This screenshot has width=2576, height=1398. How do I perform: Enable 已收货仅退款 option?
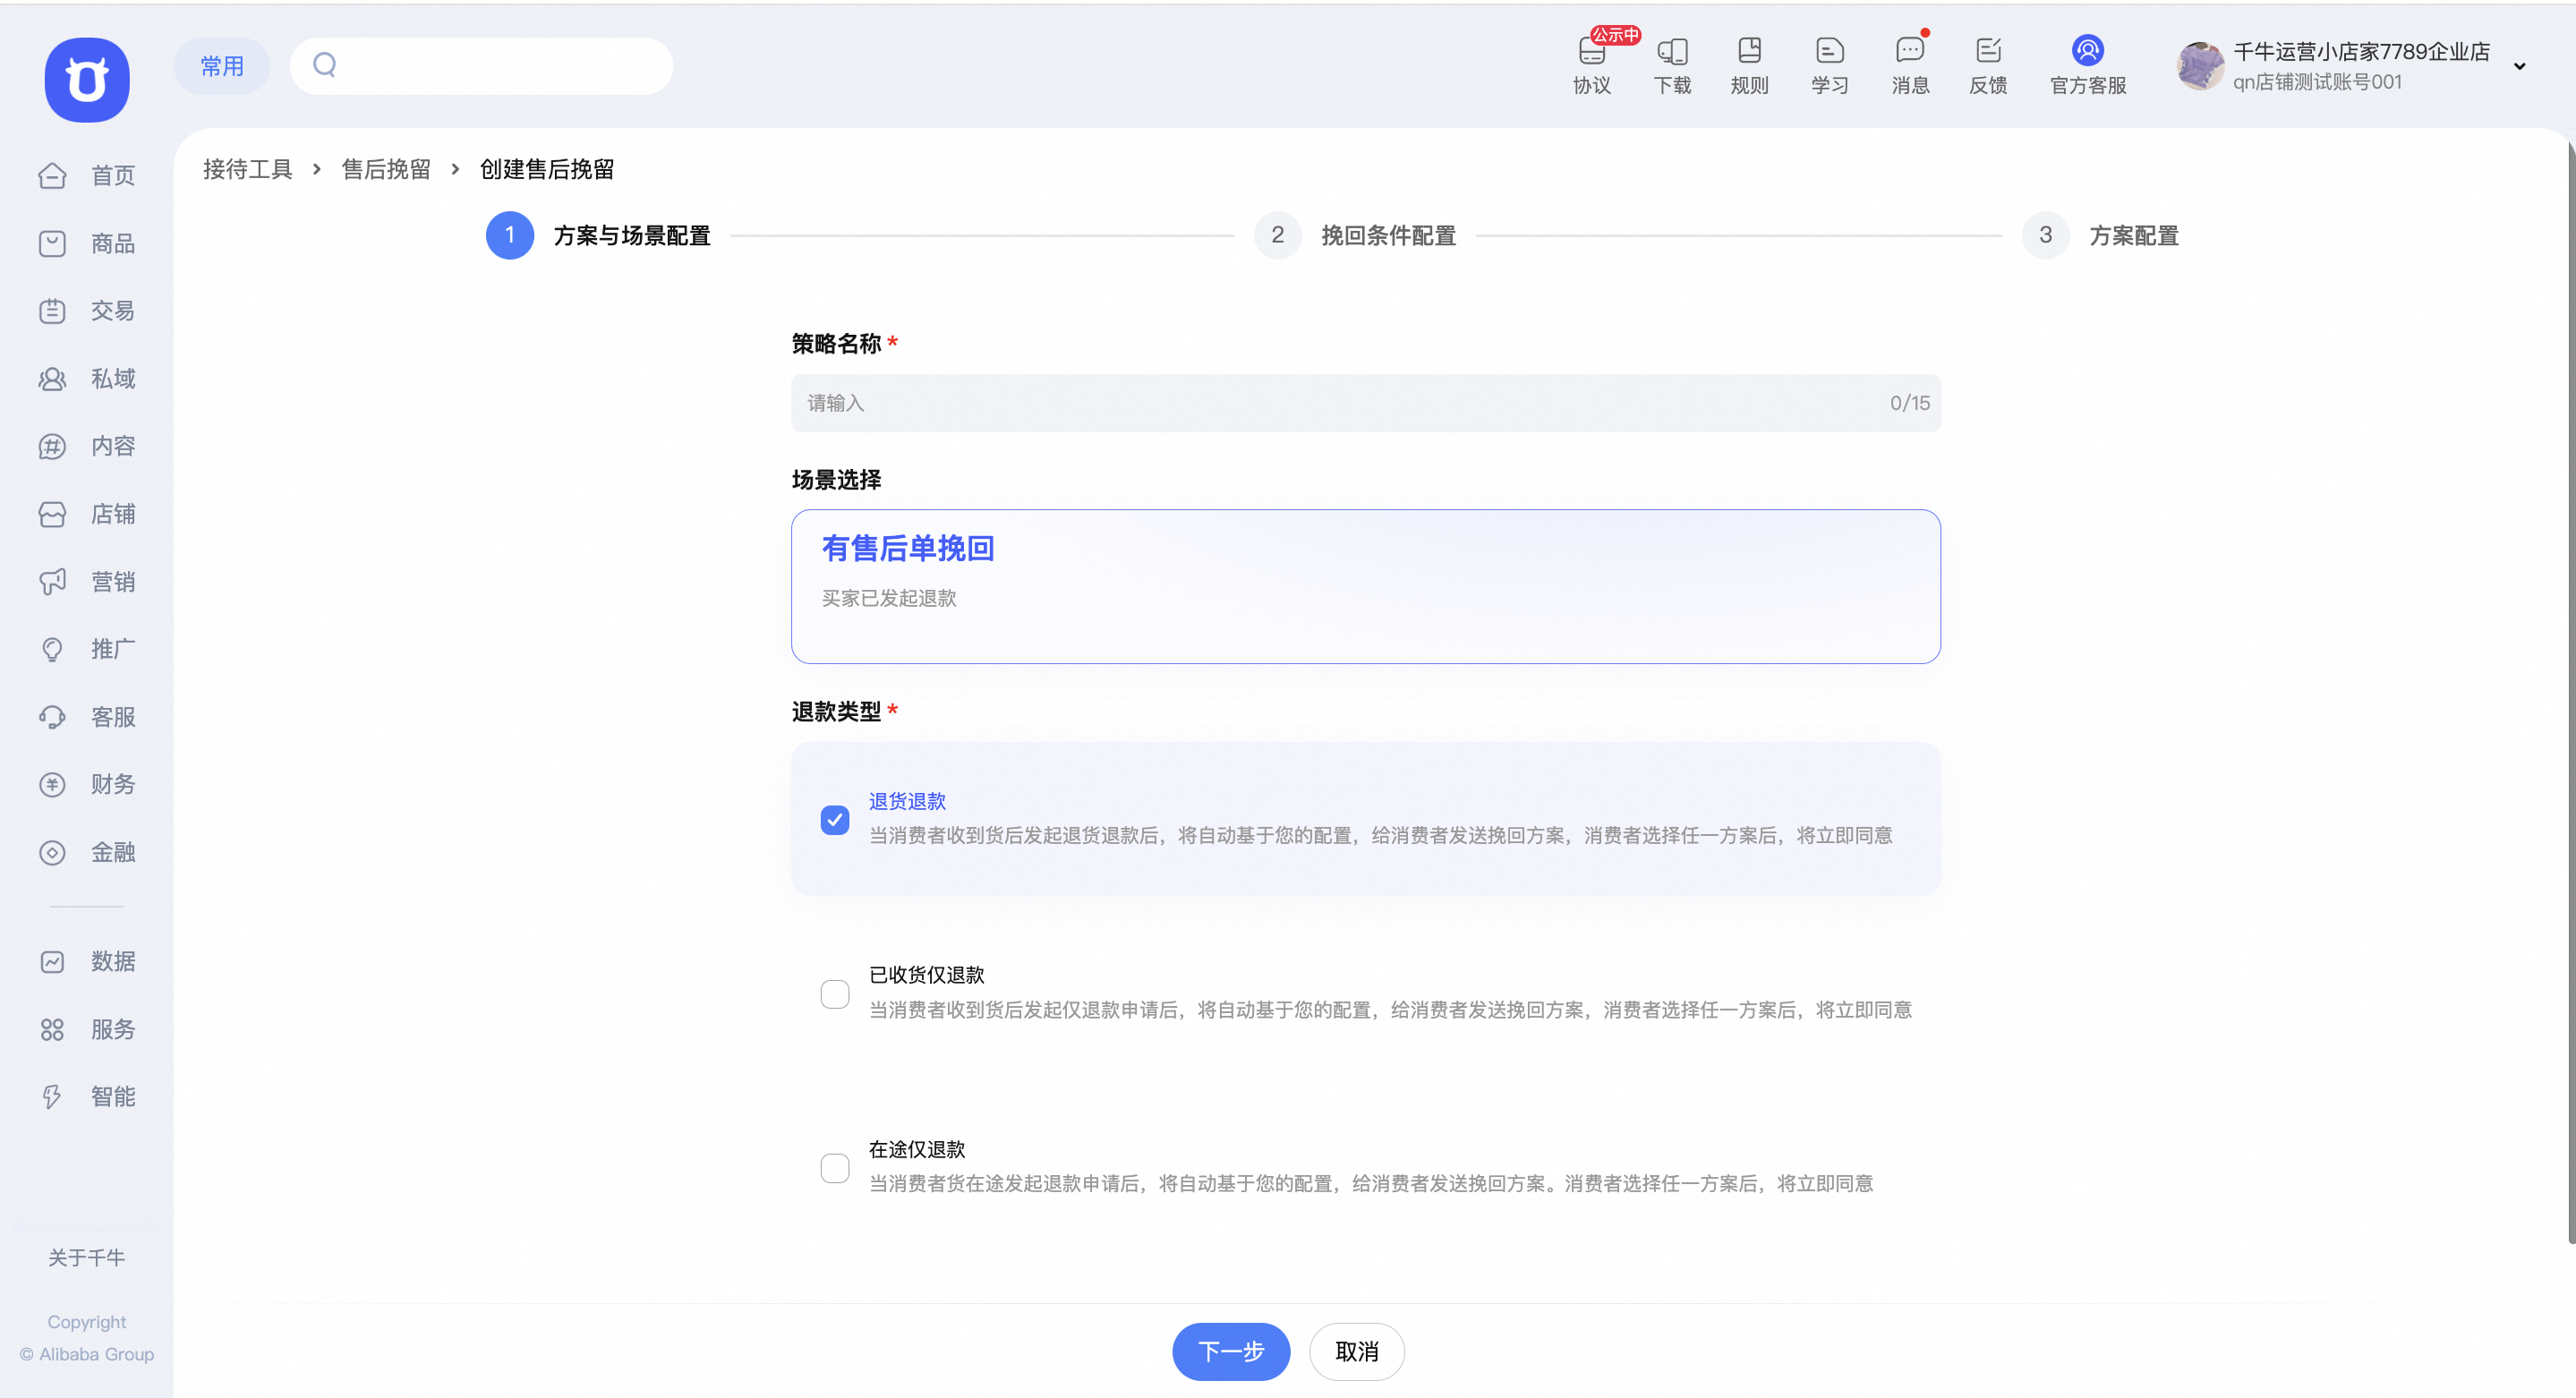click(835, 993)
